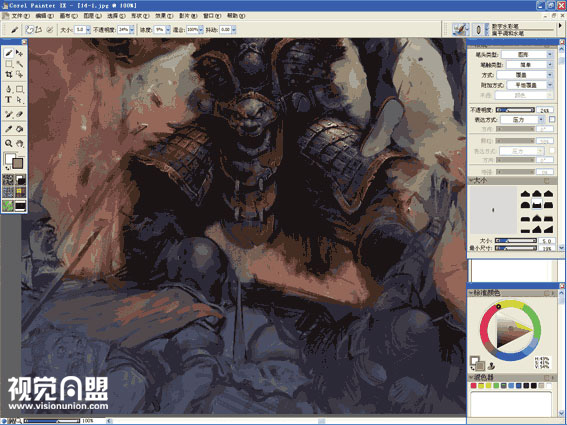This screenshot has width=567, height=425.
Task: Select the Brush tool in toolbox
Action: (9, 53)
